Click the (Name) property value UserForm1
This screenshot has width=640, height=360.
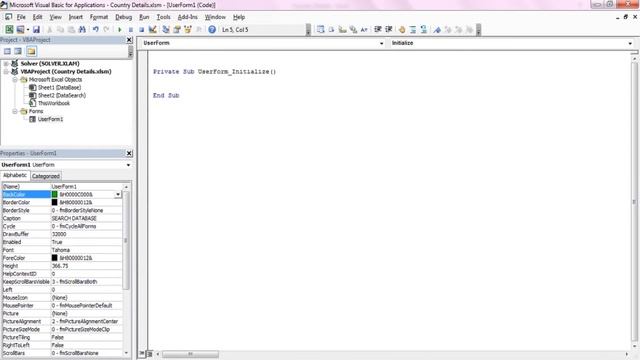[64, 187]
